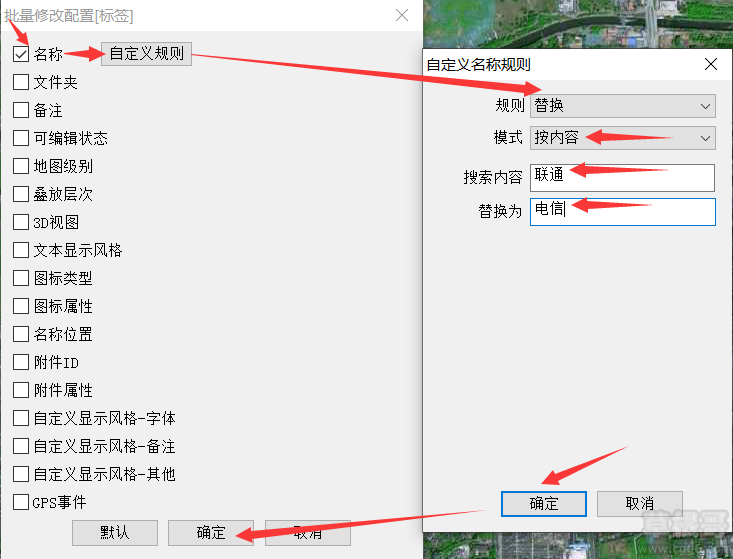
Task: Focus the 替换为 field containing 电信
Action: point(623,212)
